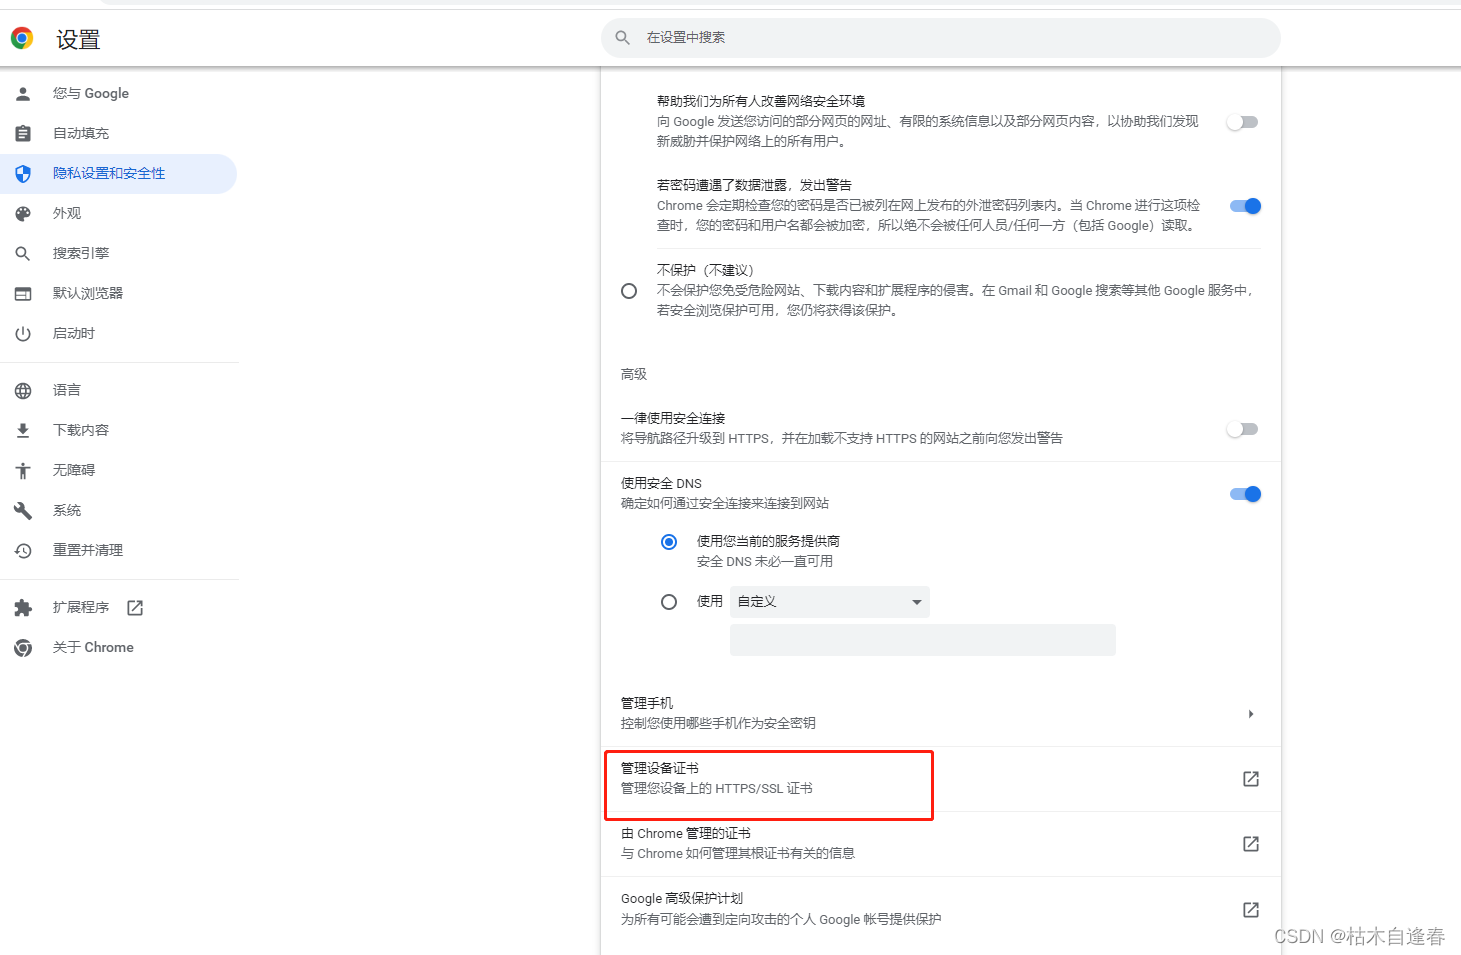This screenshot has width=1461, height=955.
Task: Click into the 在设置中搜索 search field
Action: [x=940, y=37]
